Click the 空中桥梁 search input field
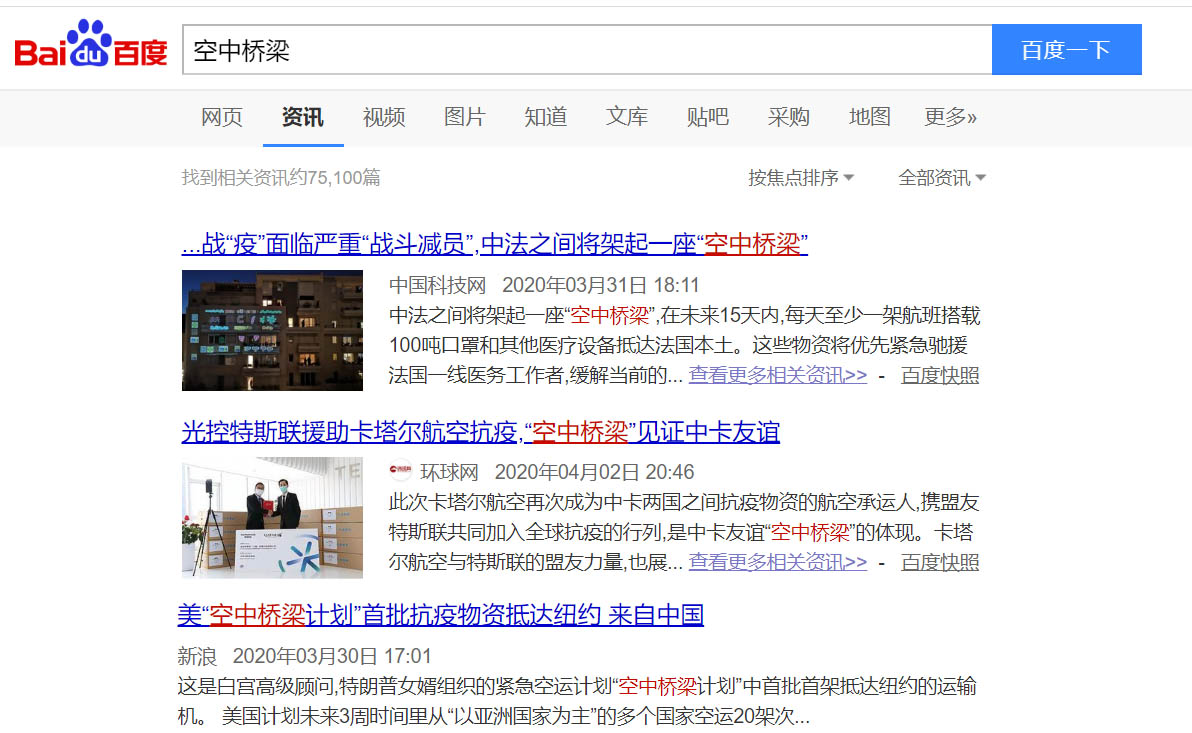 pyautogui.click(x=587, y=49)
